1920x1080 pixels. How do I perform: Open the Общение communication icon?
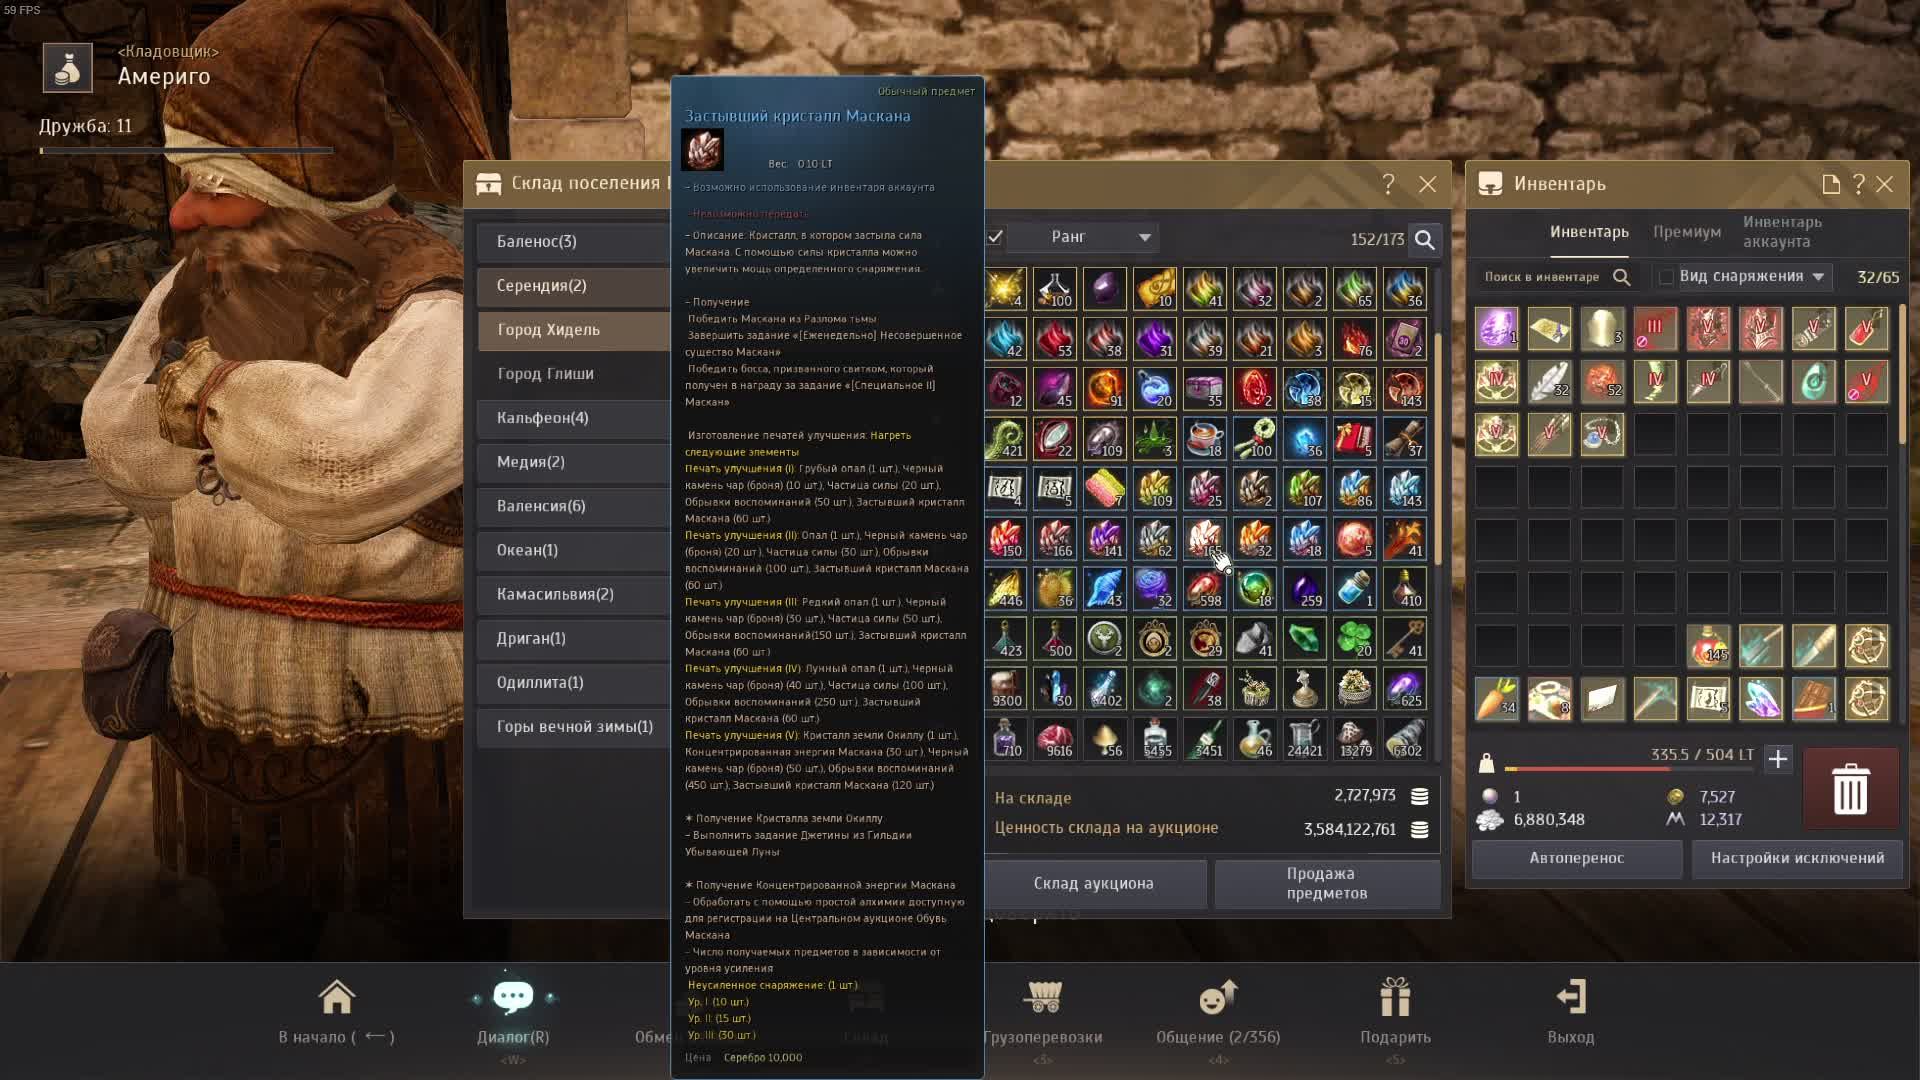tap(1219, 998)
